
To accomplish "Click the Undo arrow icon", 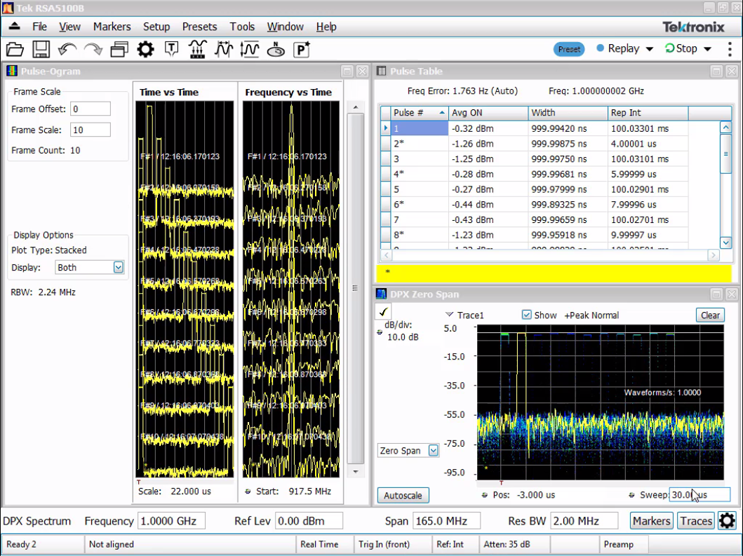I will click(x=67, y=49).
